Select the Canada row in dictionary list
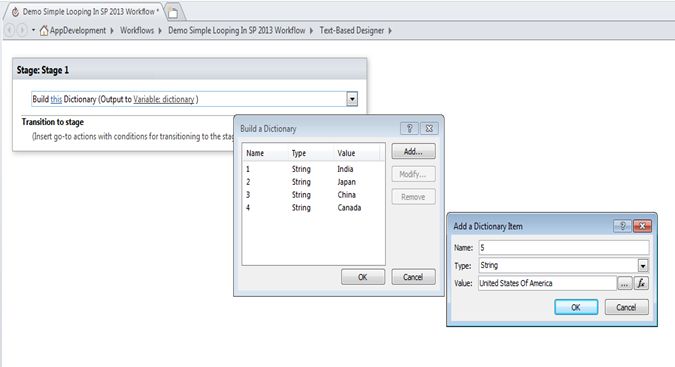The height and width of the screenshot is (367, 675). [313, 208]
